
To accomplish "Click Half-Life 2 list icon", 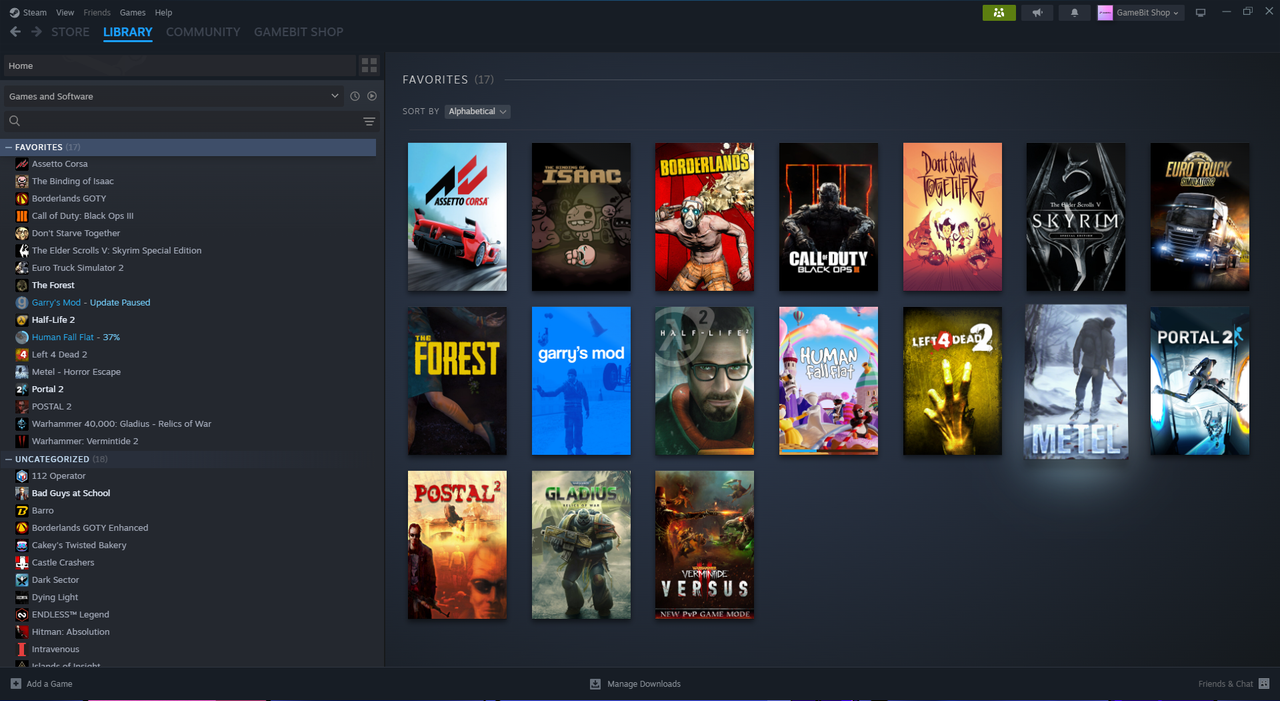I will (22, 320).
